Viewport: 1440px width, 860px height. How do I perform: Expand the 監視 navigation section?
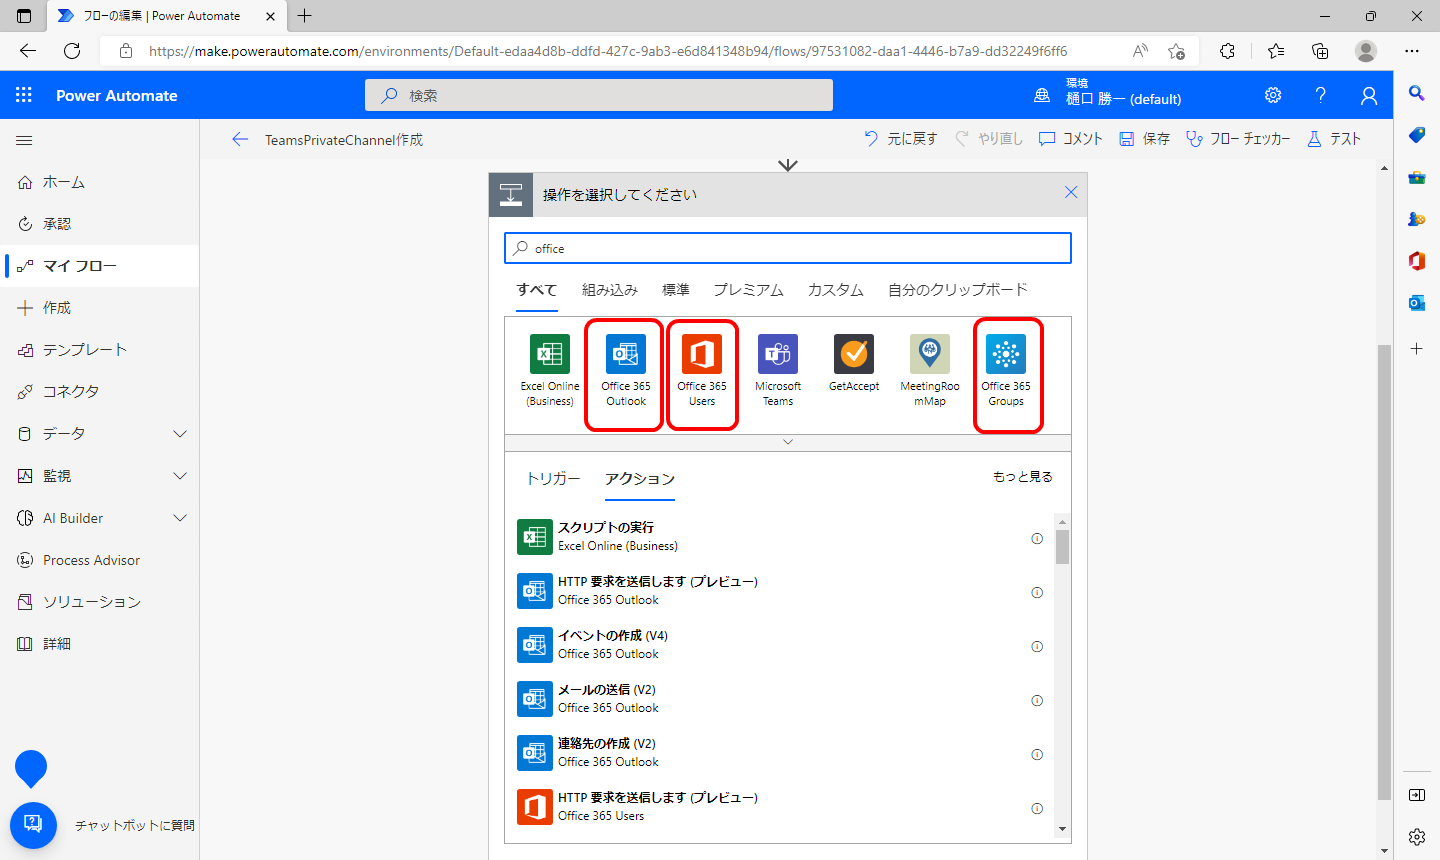click(180, 476)
